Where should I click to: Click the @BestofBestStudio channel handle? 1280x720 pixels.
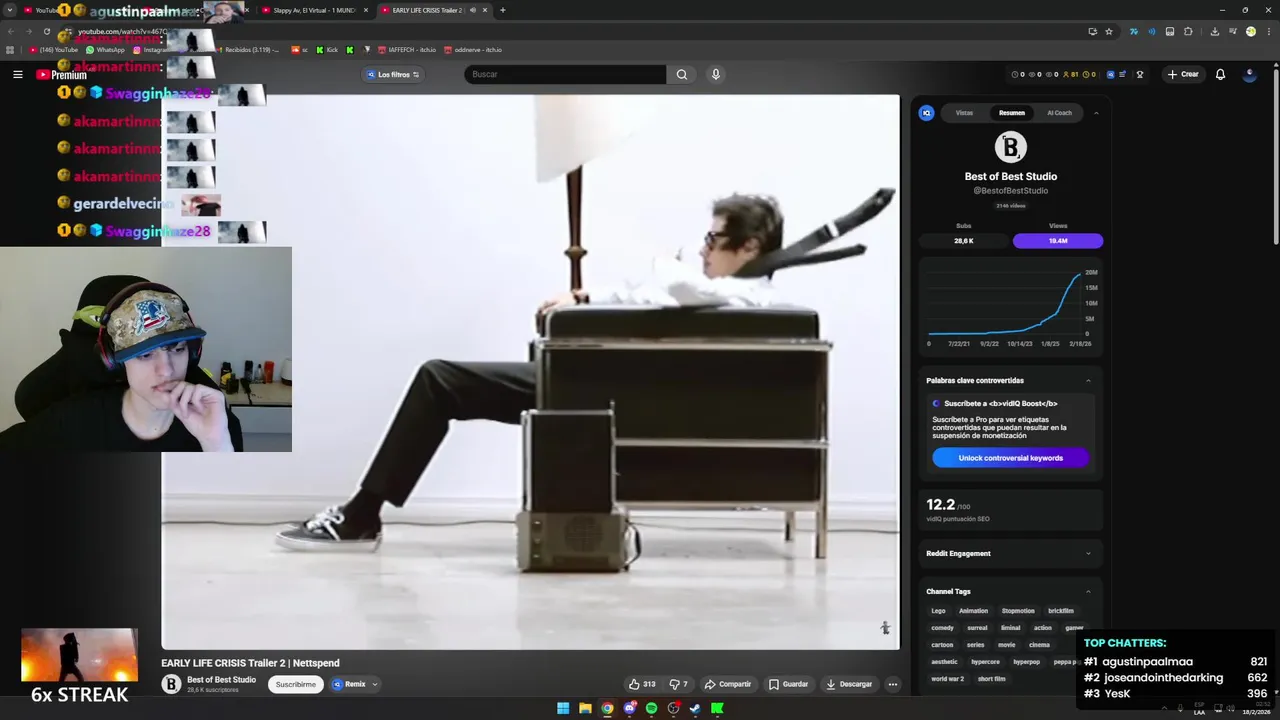(1011, 191)
